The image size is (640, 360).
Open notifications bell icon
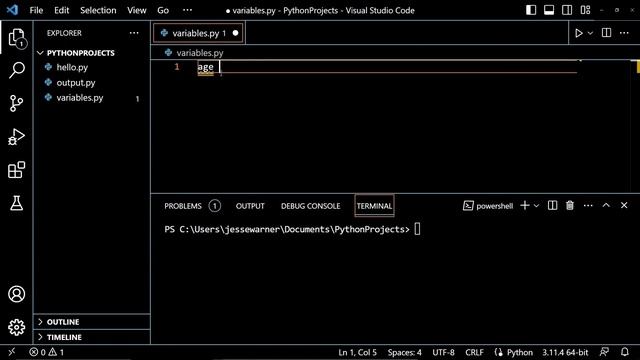(x=624, y=352)
